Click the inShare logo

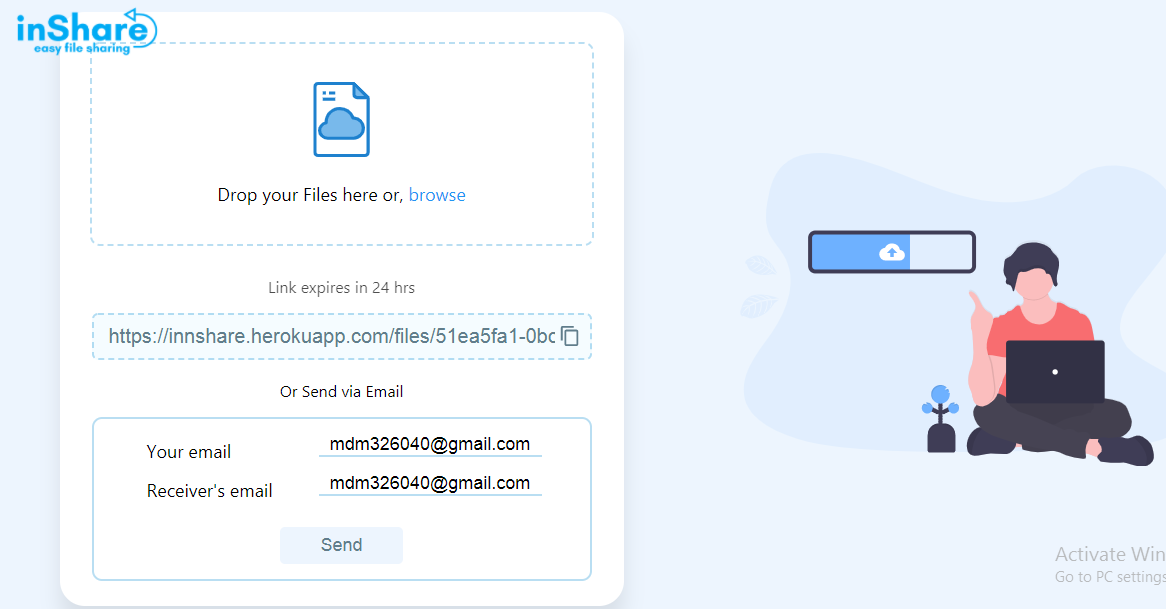click(x=86, y=32)
